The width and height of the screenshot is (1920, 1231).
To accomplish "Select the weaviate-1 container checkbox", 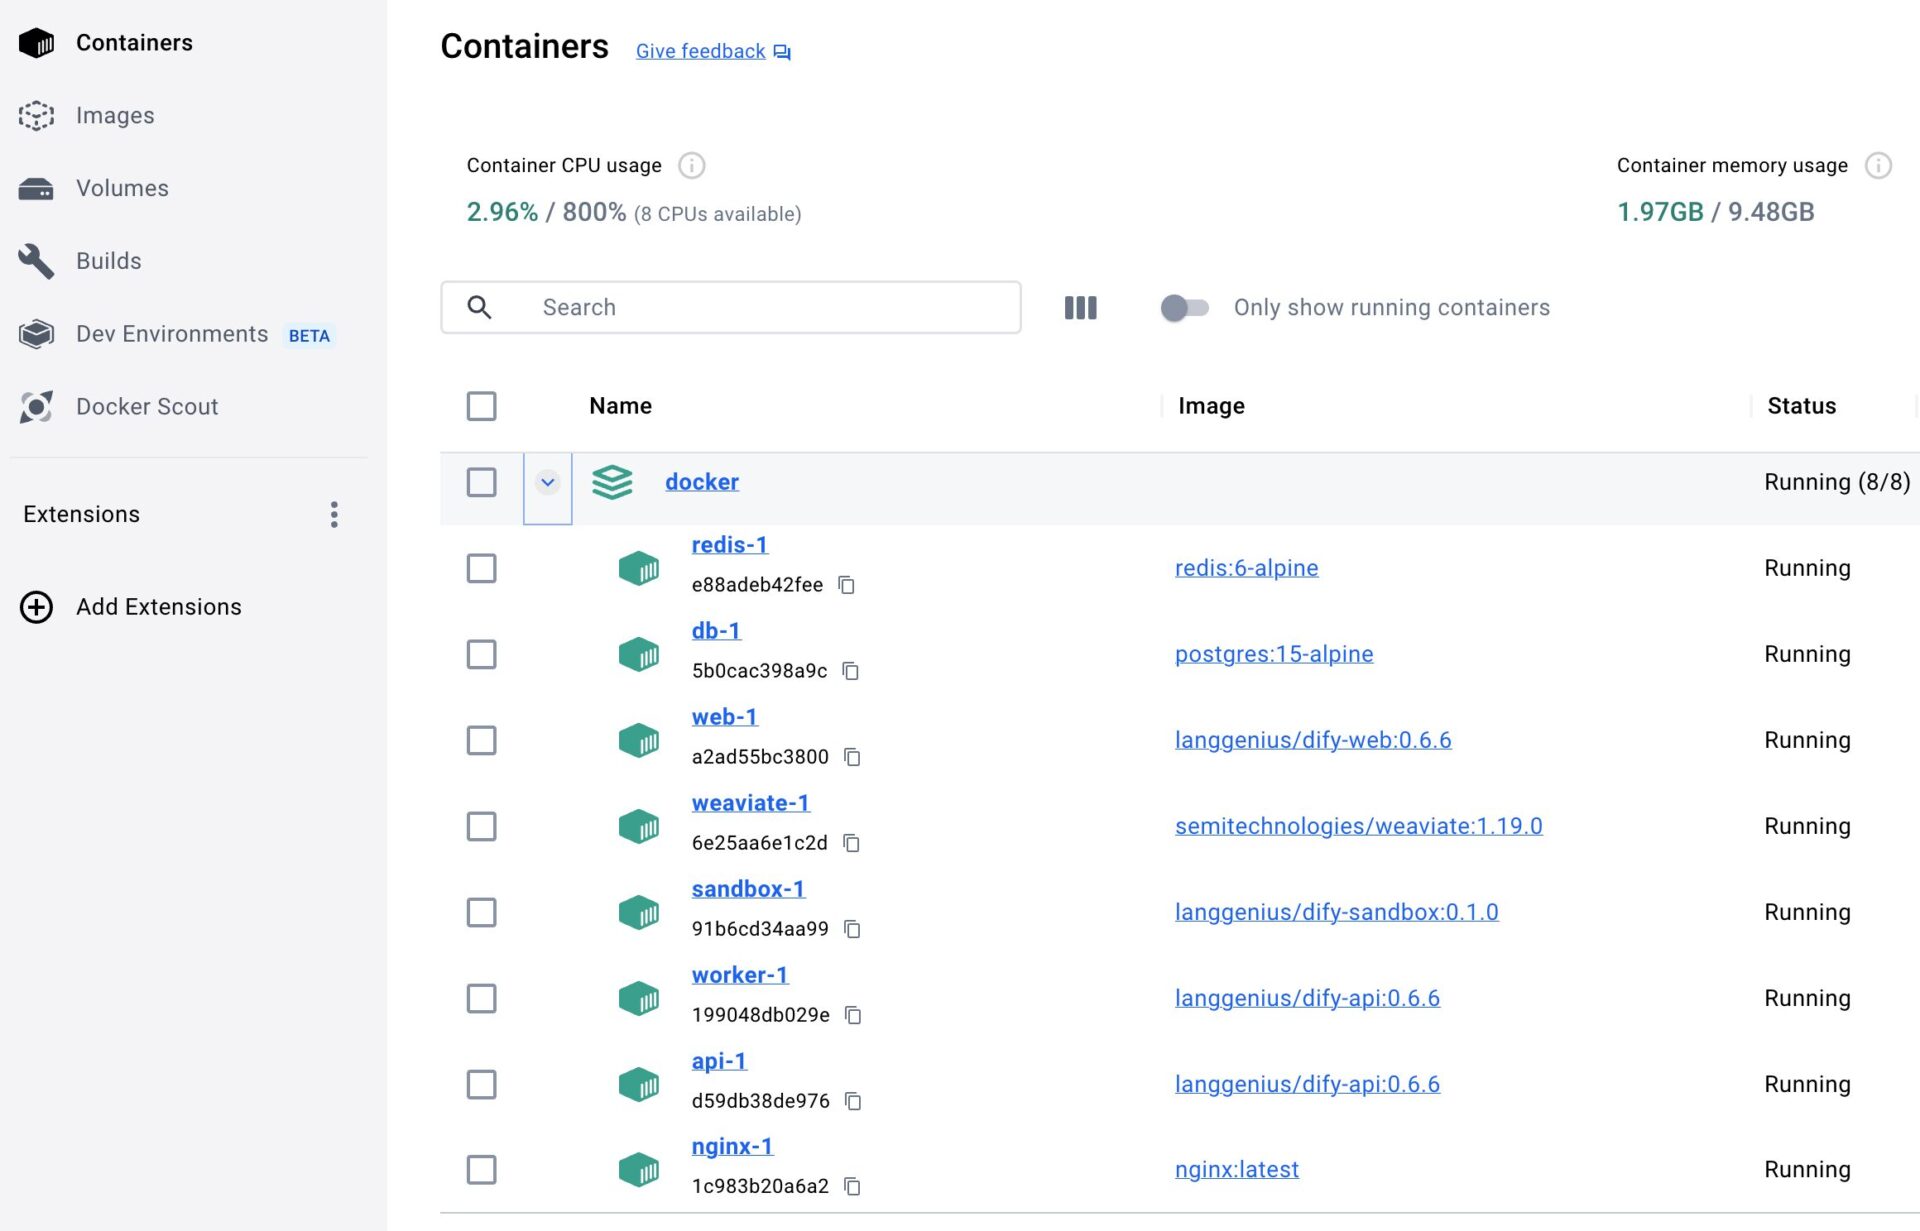I will (x=481, y=826).
